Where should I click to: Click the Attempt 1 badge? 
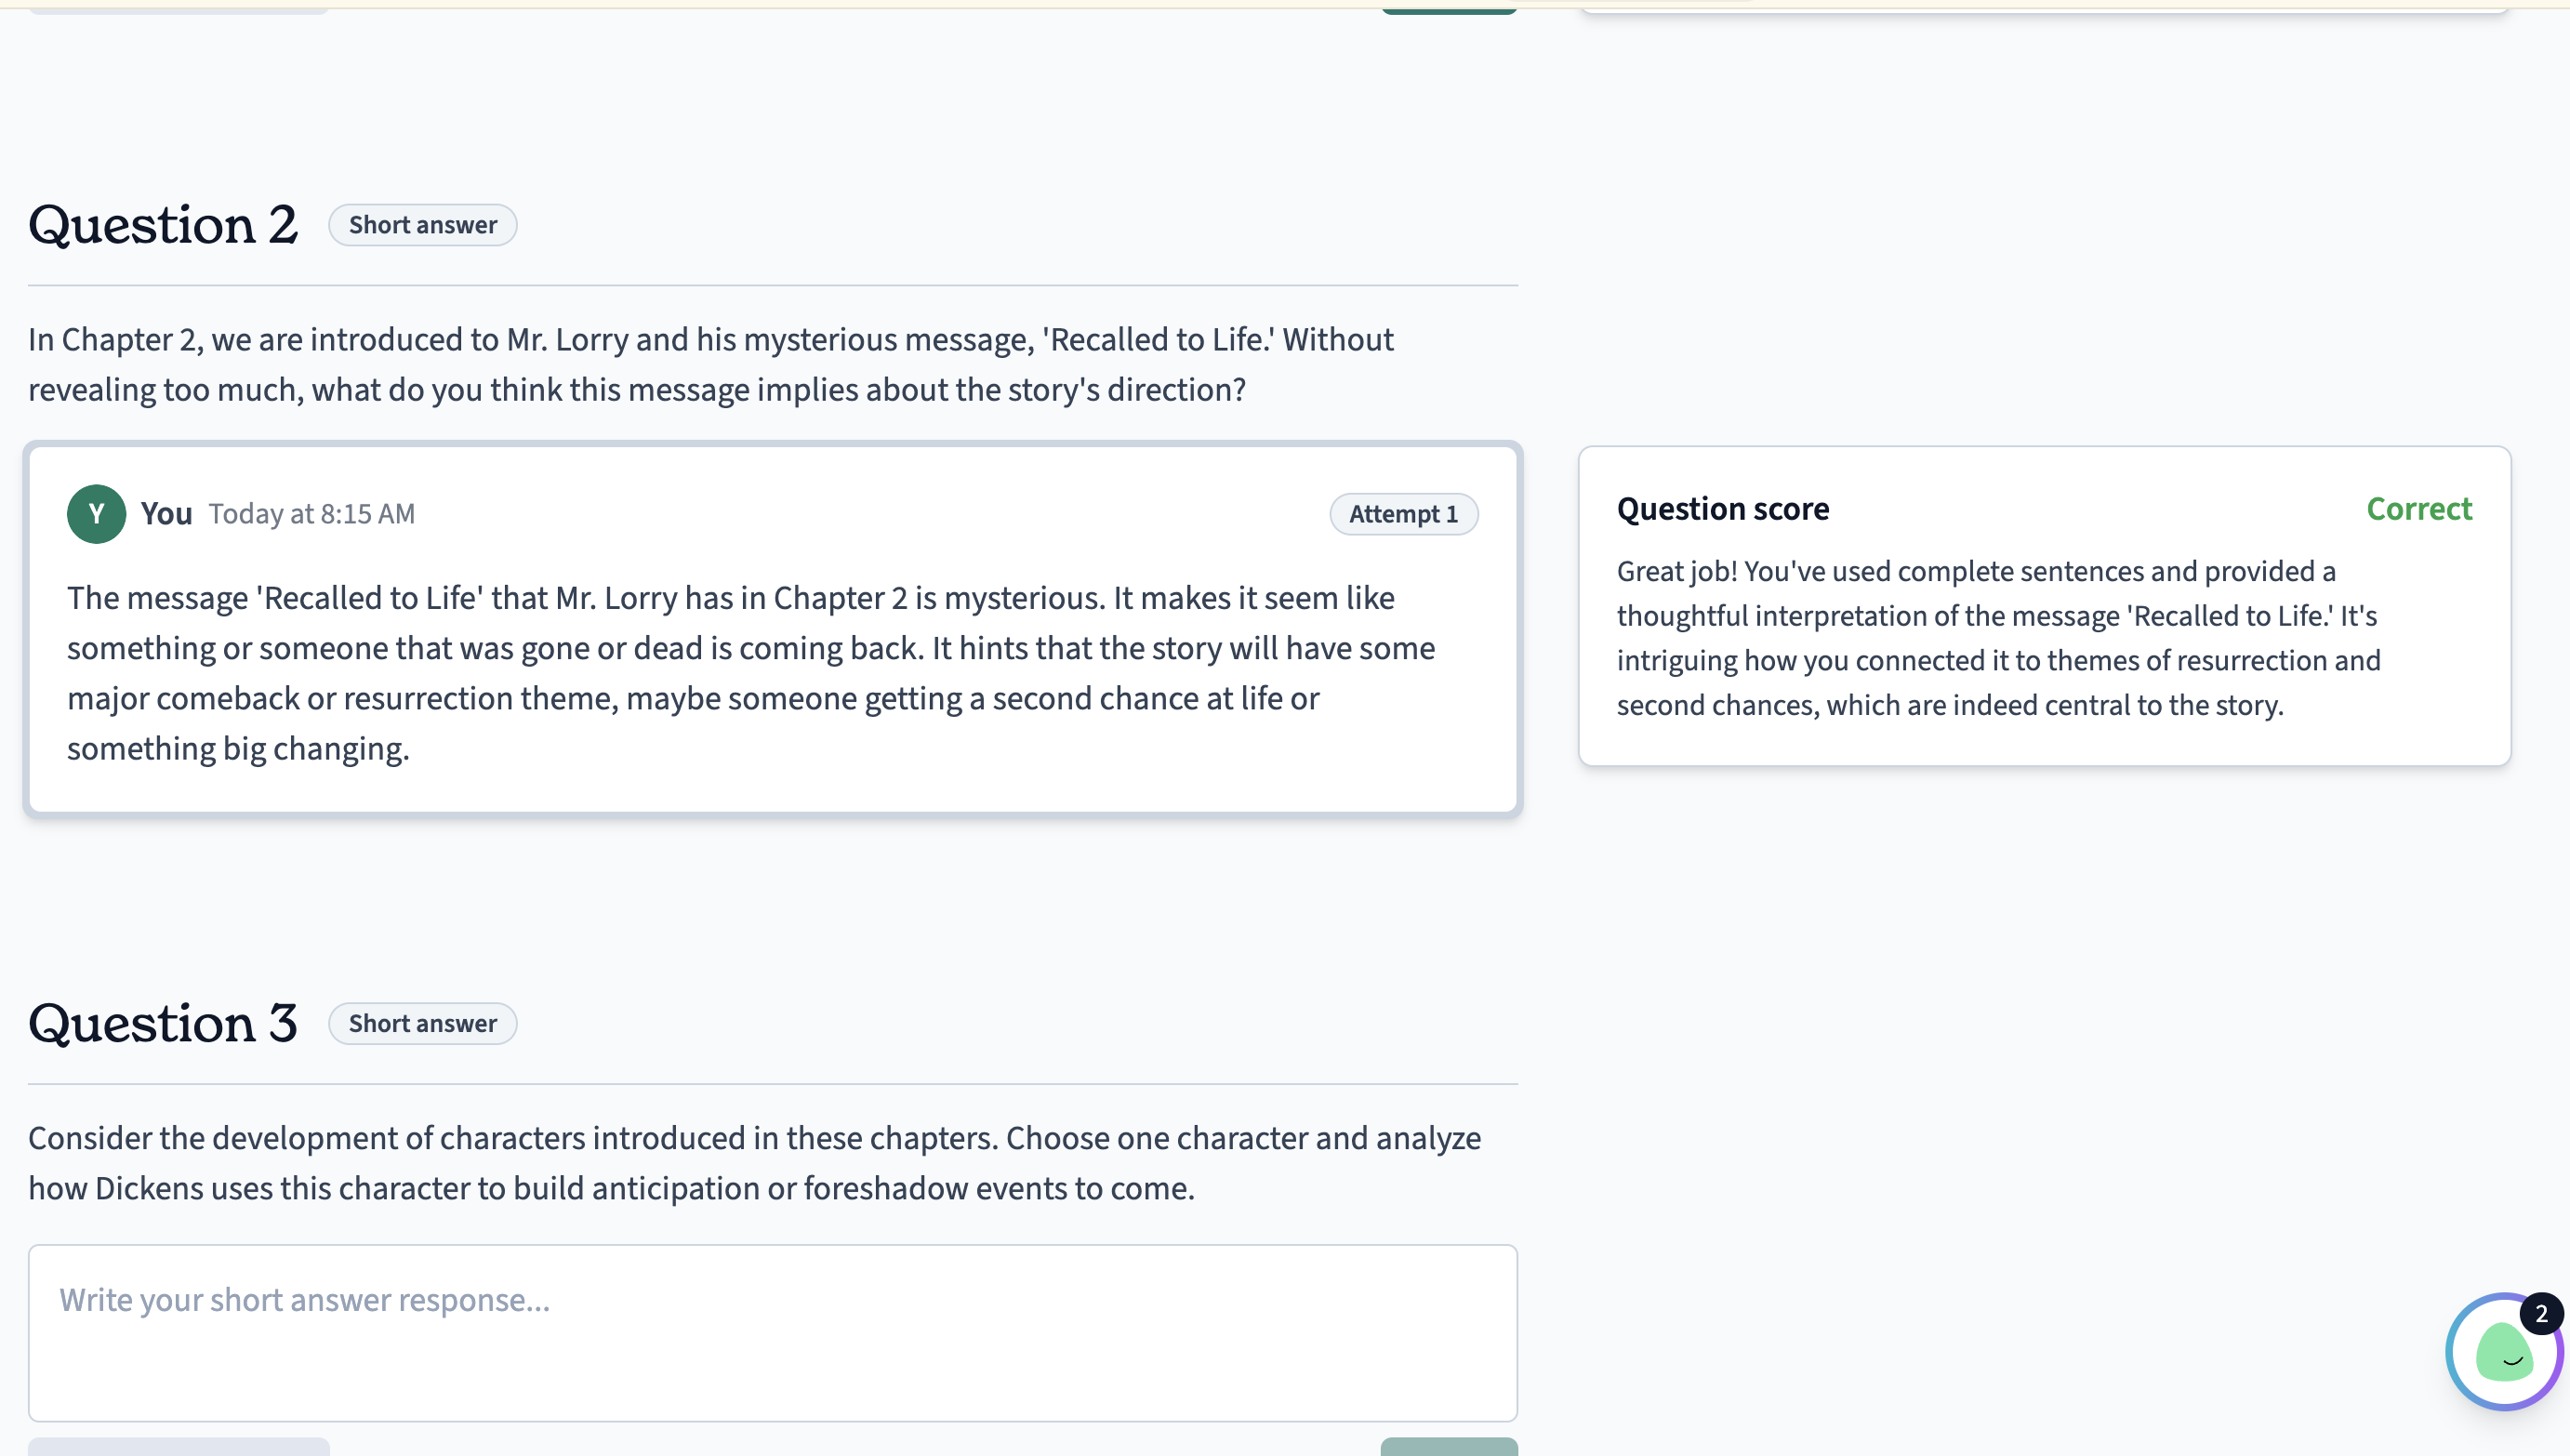(x=1403, y=514)
